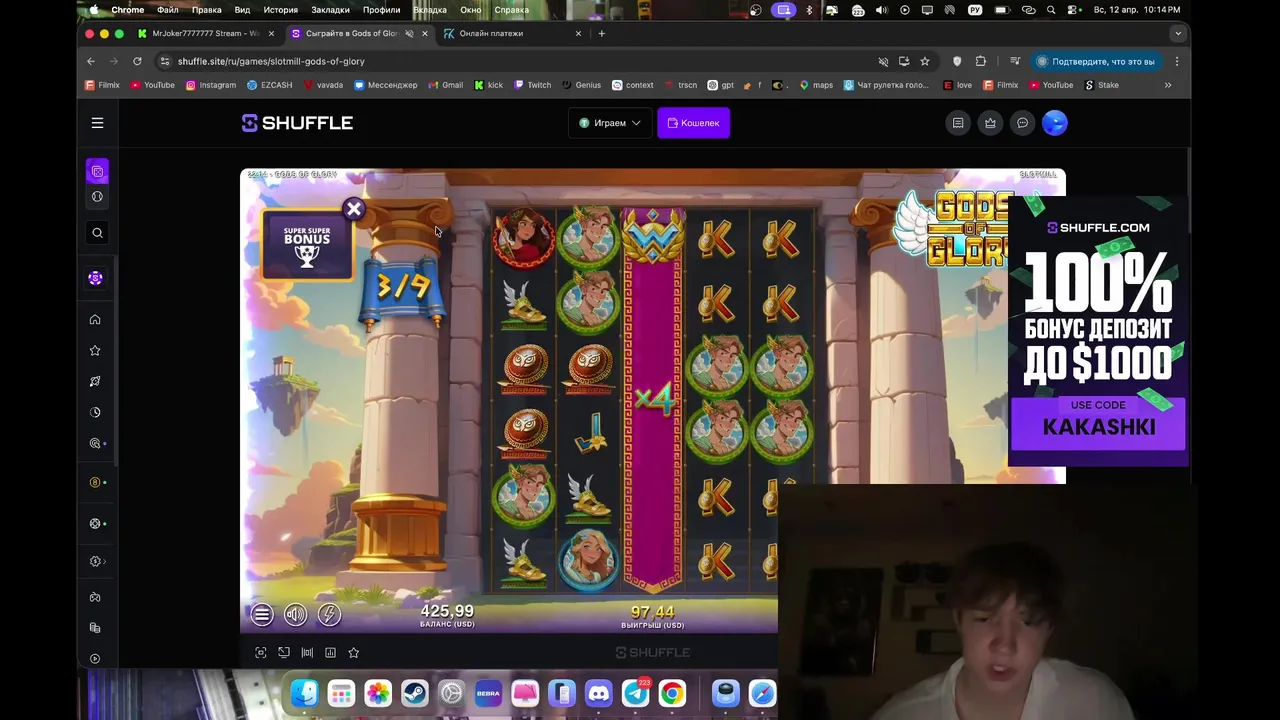Open the Super Super Bonus badge

(307, 246)
